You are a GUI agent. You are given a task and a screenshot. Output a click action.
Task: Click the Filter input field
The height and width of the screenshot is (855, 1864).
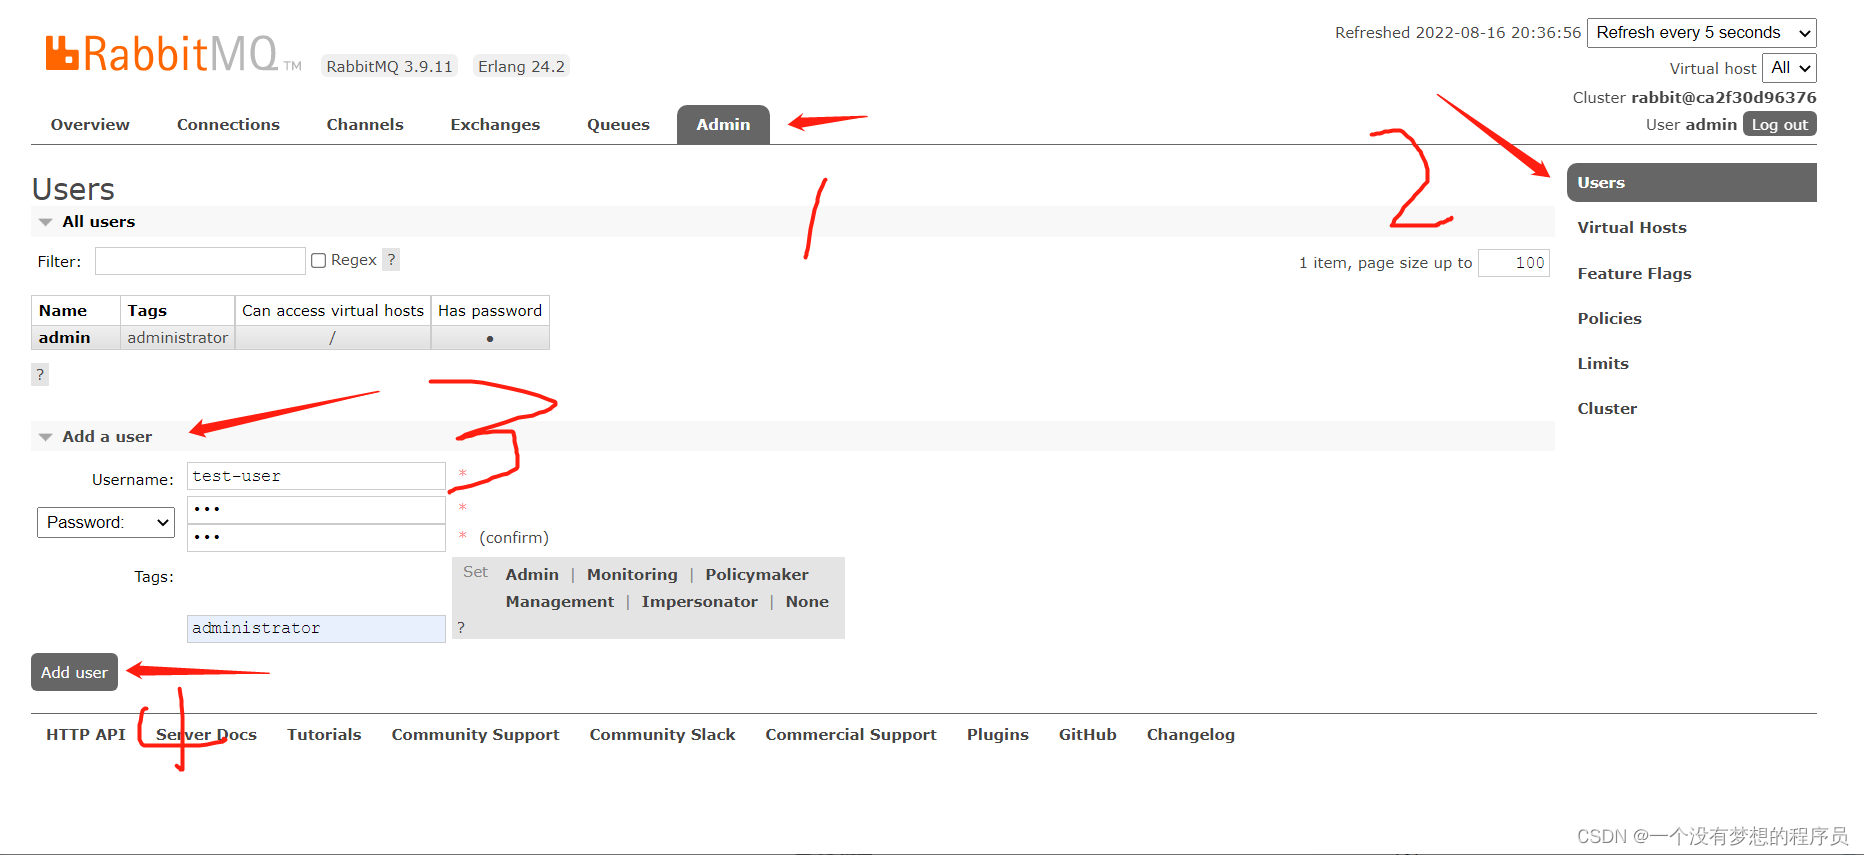pyautogui.click(x=200, y=261)
